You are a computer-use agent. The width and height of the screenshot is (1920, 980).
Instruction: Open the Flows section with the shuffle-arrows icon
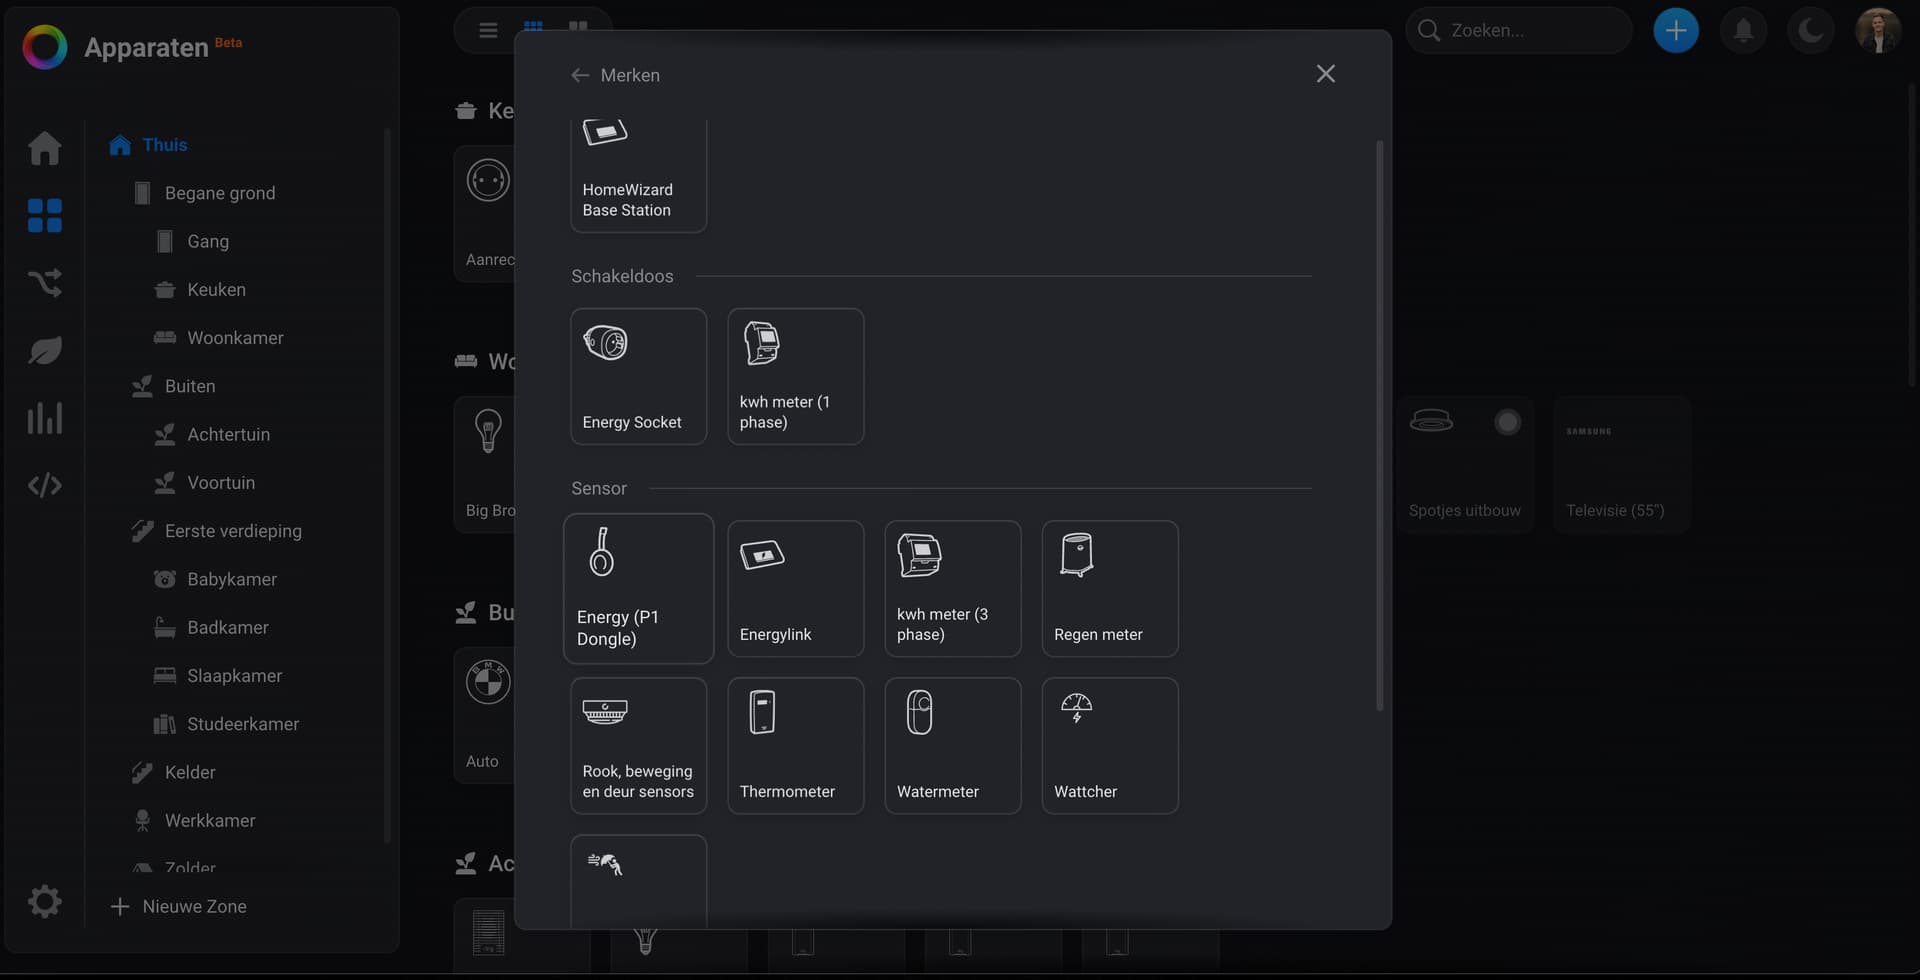tap(45, 283)
